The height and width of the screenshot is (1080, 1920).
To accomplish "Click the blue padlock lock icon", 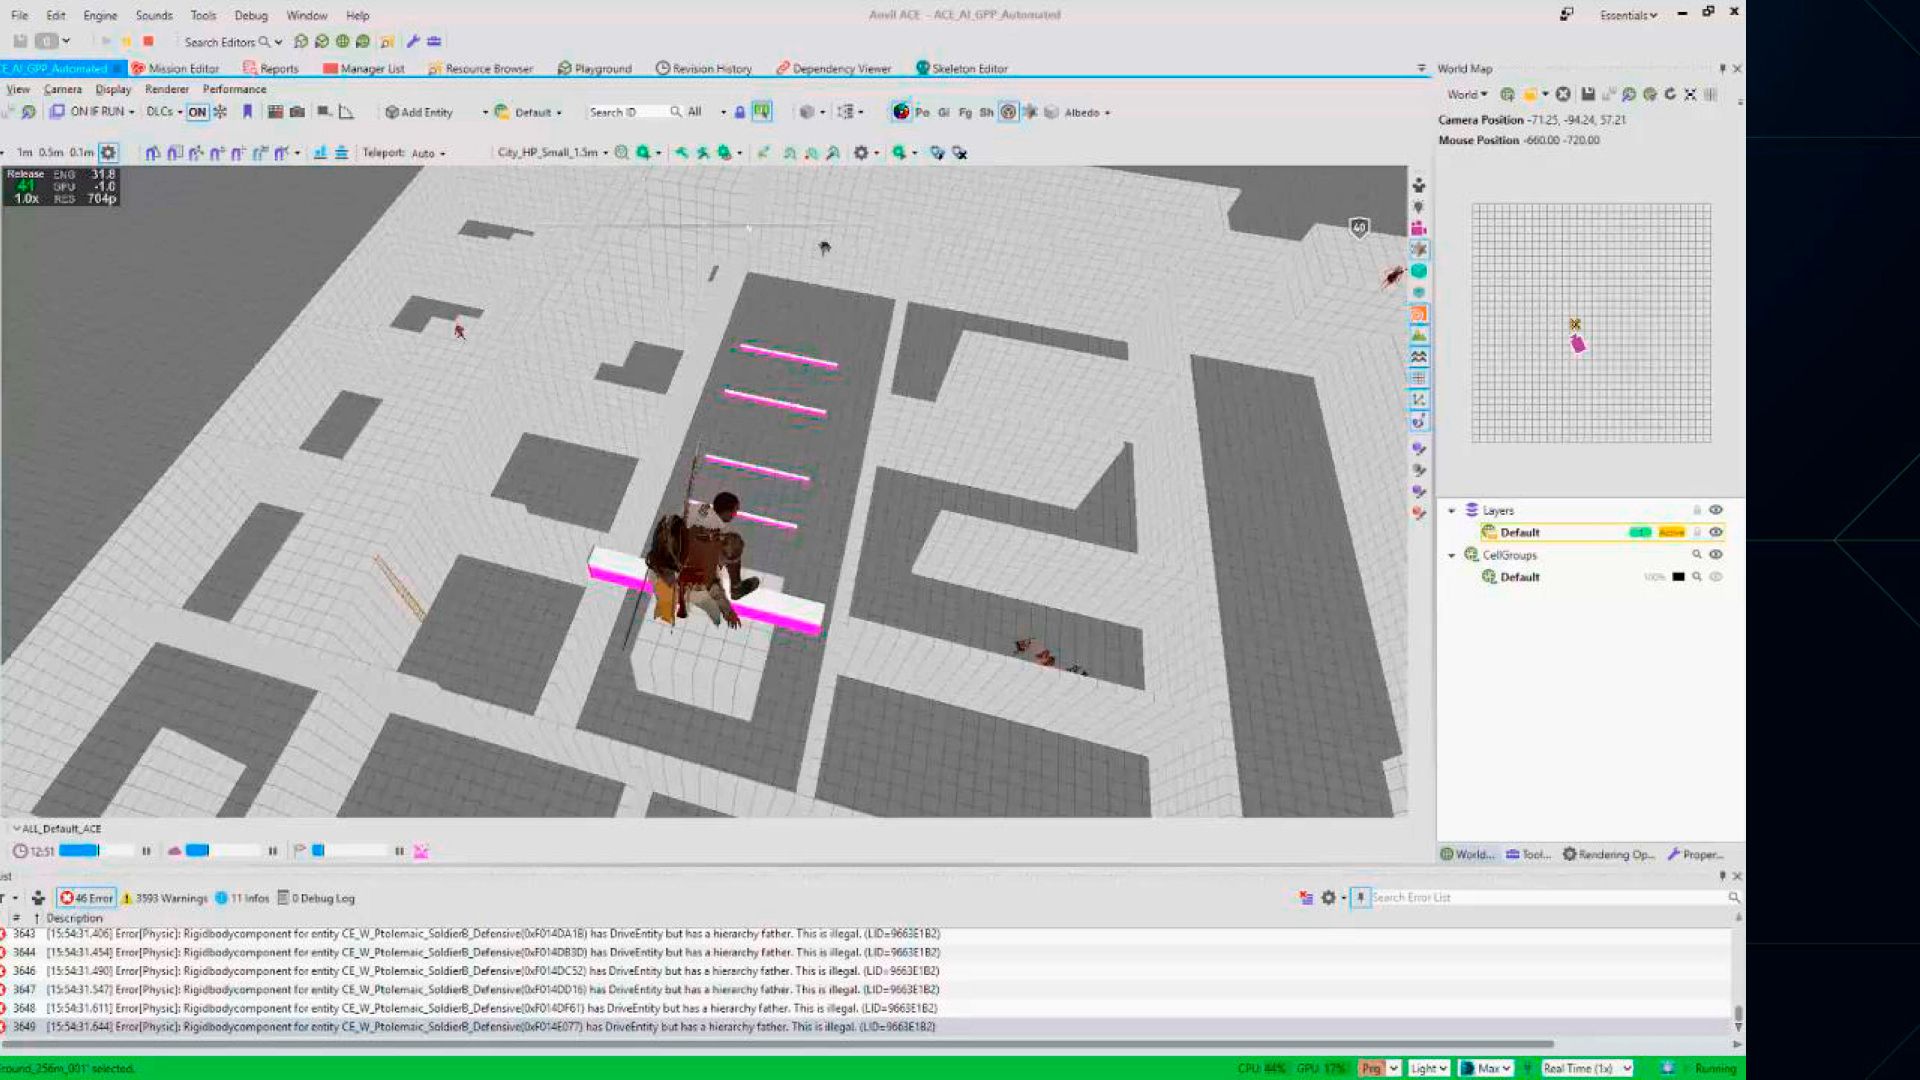I will point(740,112).
